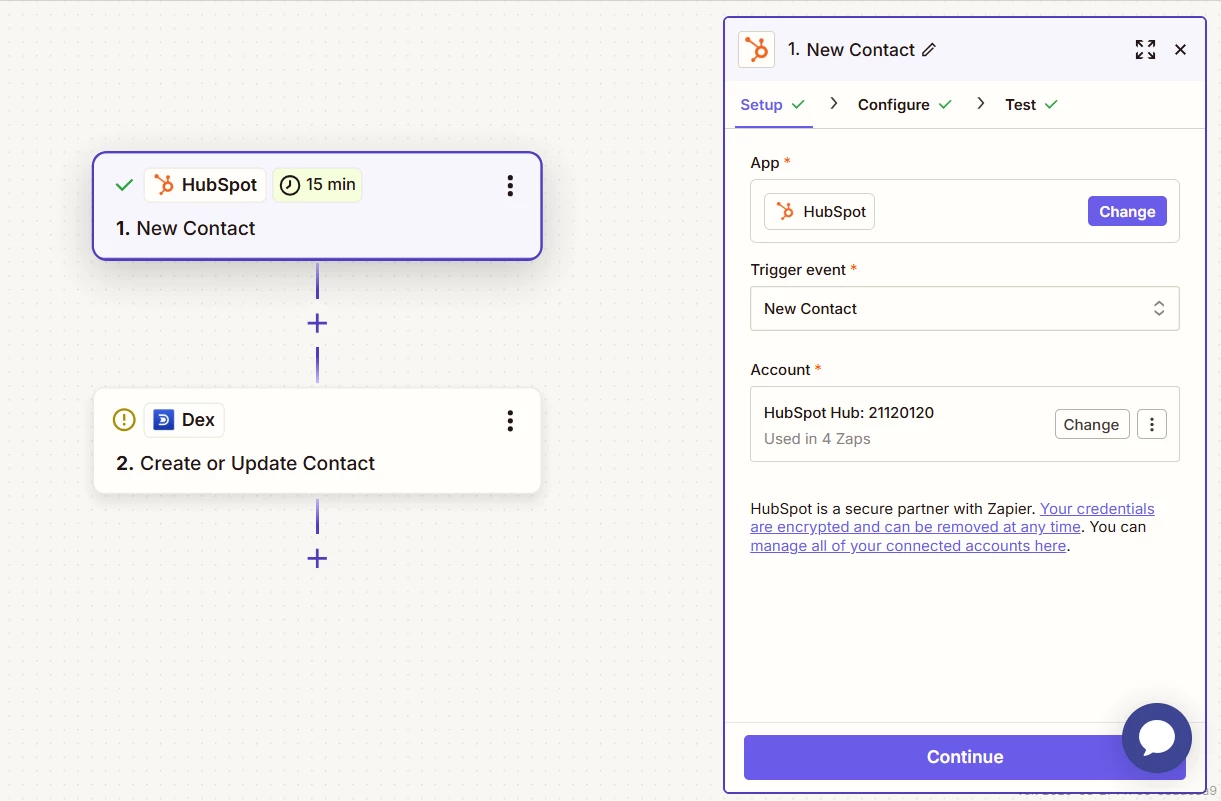The height and width of the screenshot is (801, 1221).
Task: Go to the Test tab
Action: click(x=1031, y=105)
